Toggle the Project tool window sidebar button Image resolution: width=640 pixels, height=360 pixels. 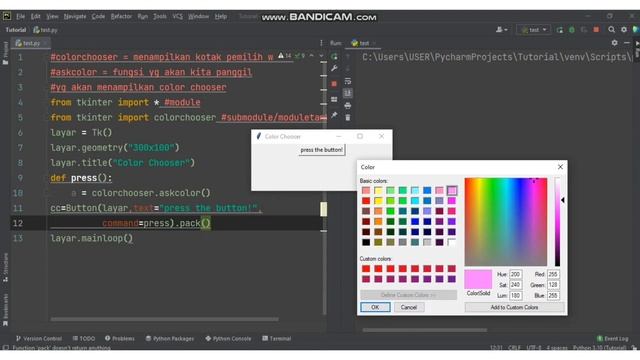pos(5,53)
